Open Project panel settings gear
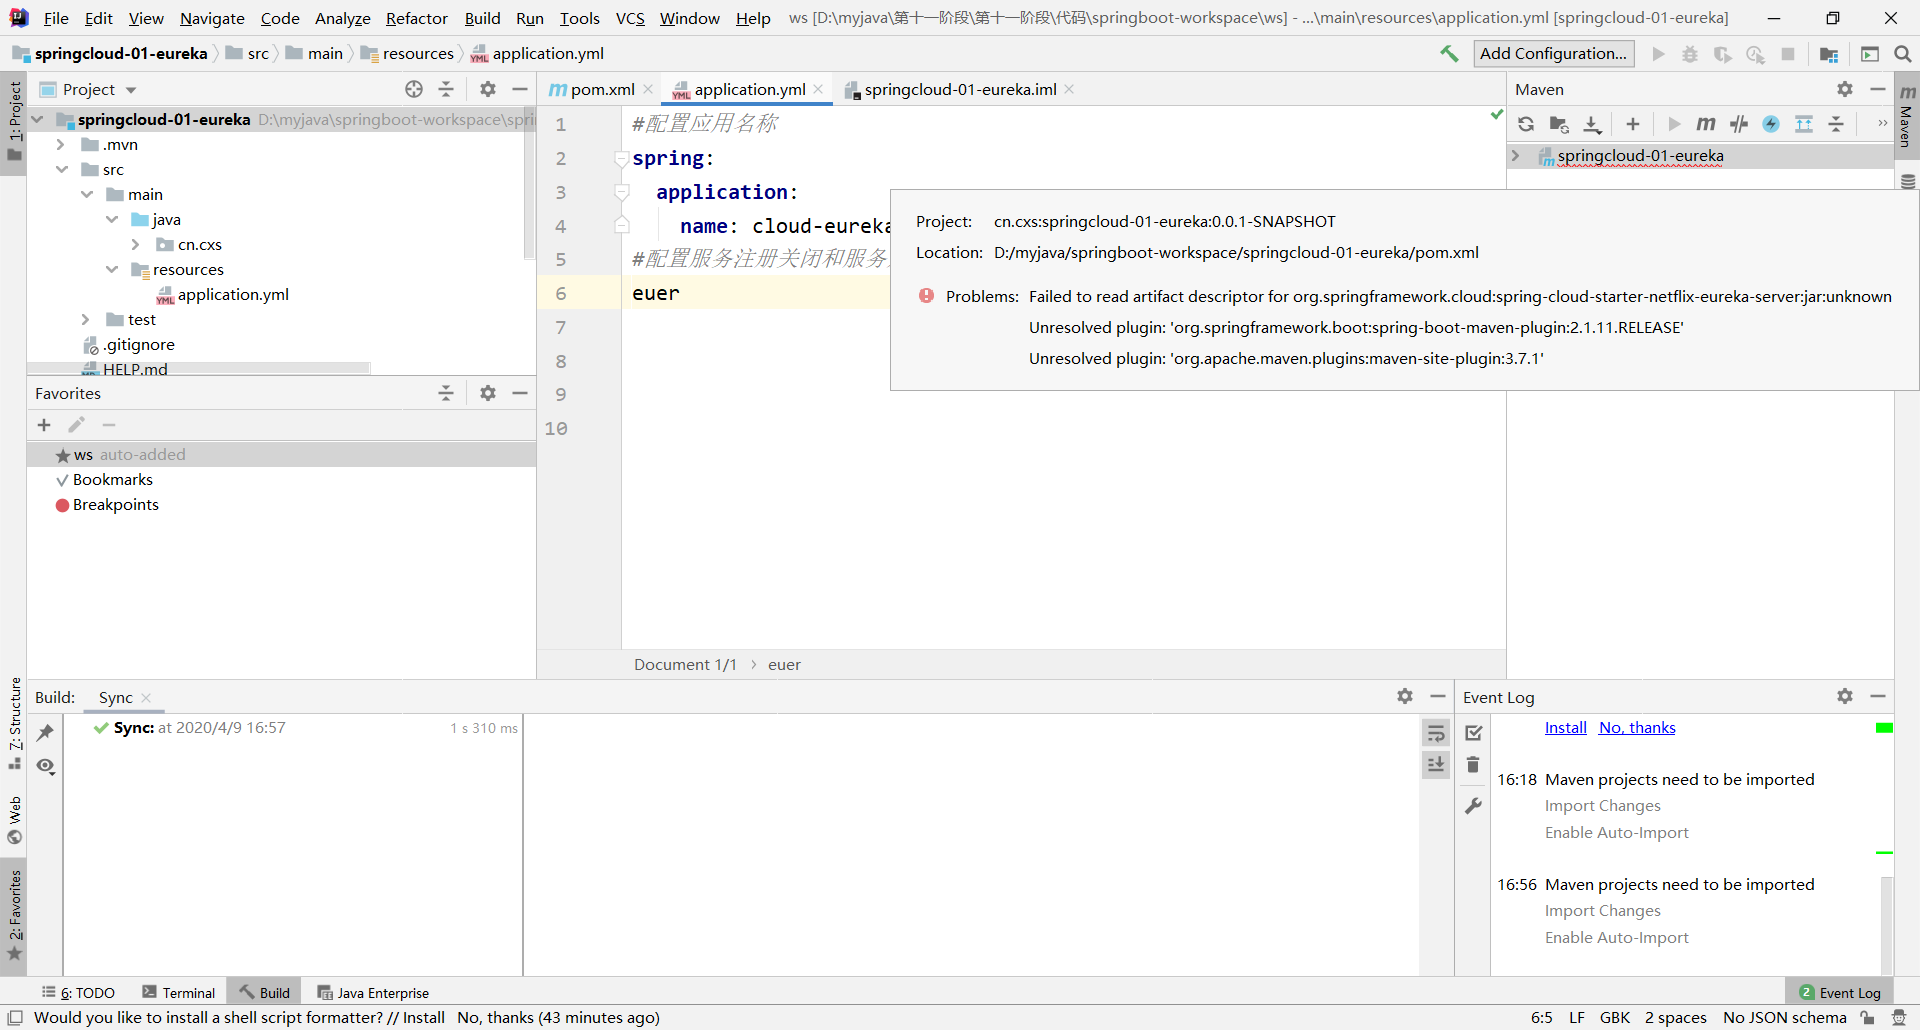 pos(488,89)
